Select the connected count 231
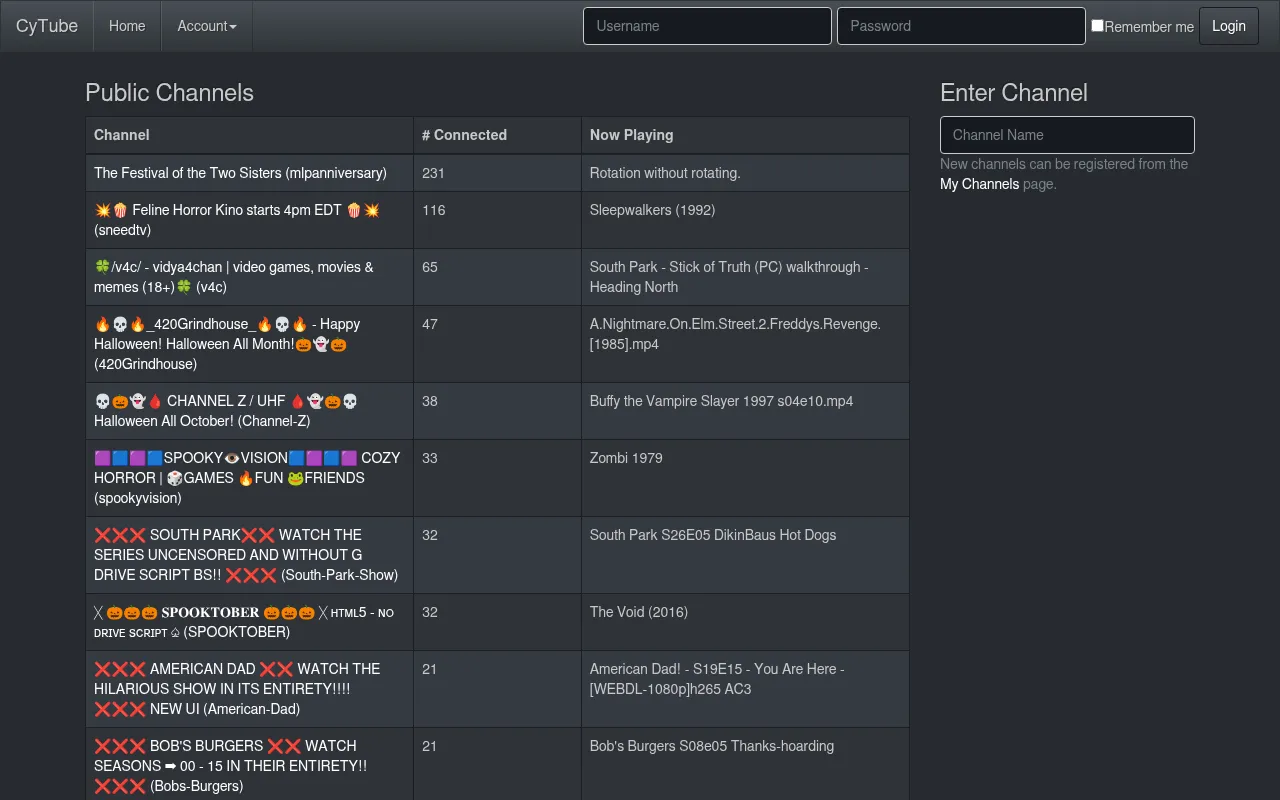The width and height of the screenshot is (1280, 800). (x=433, y=173)
